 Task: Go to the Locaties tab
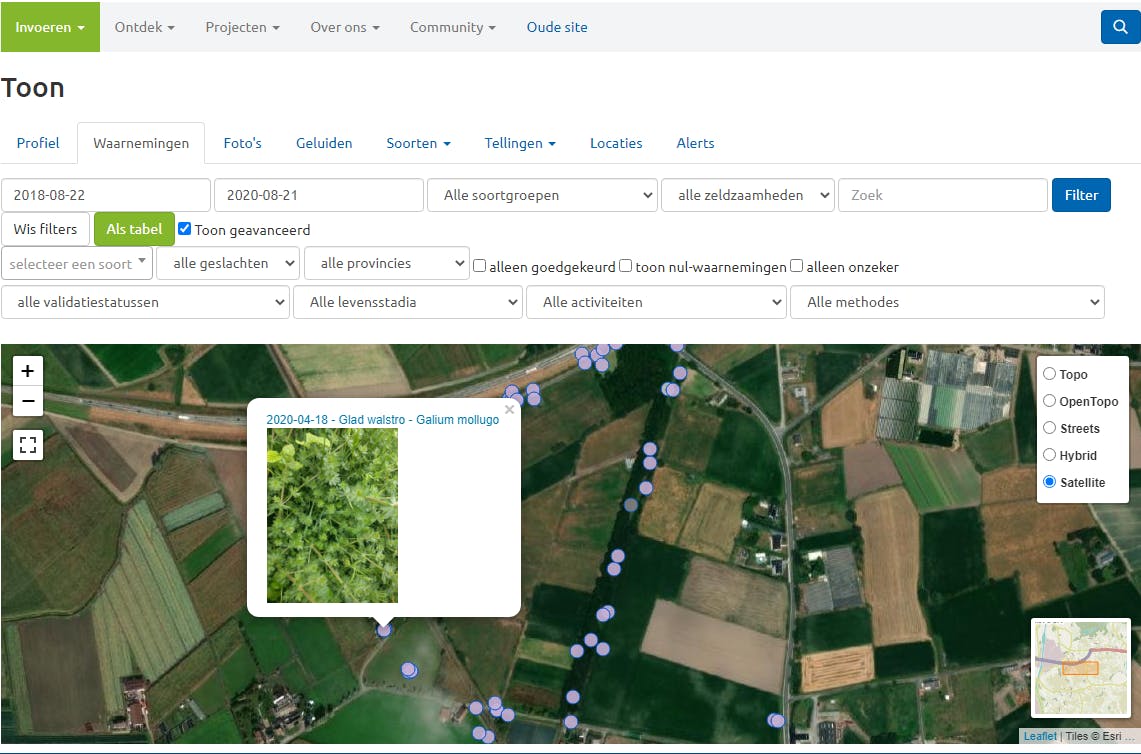[x=616, y=143]
